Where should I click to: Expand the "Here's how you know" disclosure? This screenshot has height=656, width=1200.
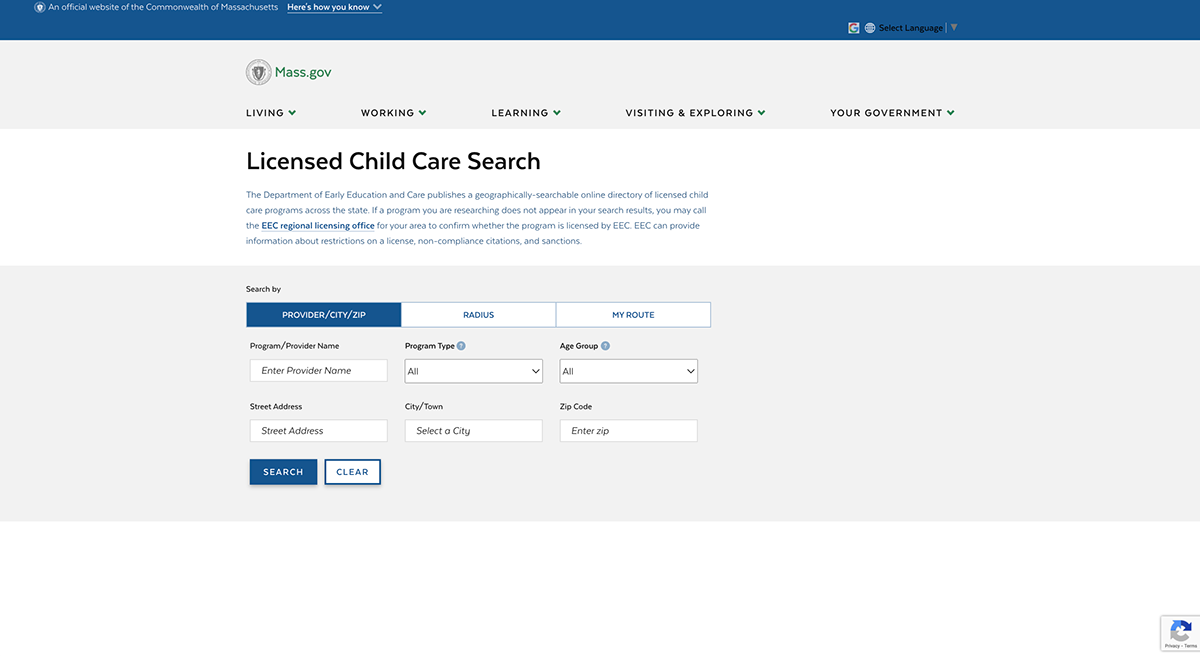(334, 7)
